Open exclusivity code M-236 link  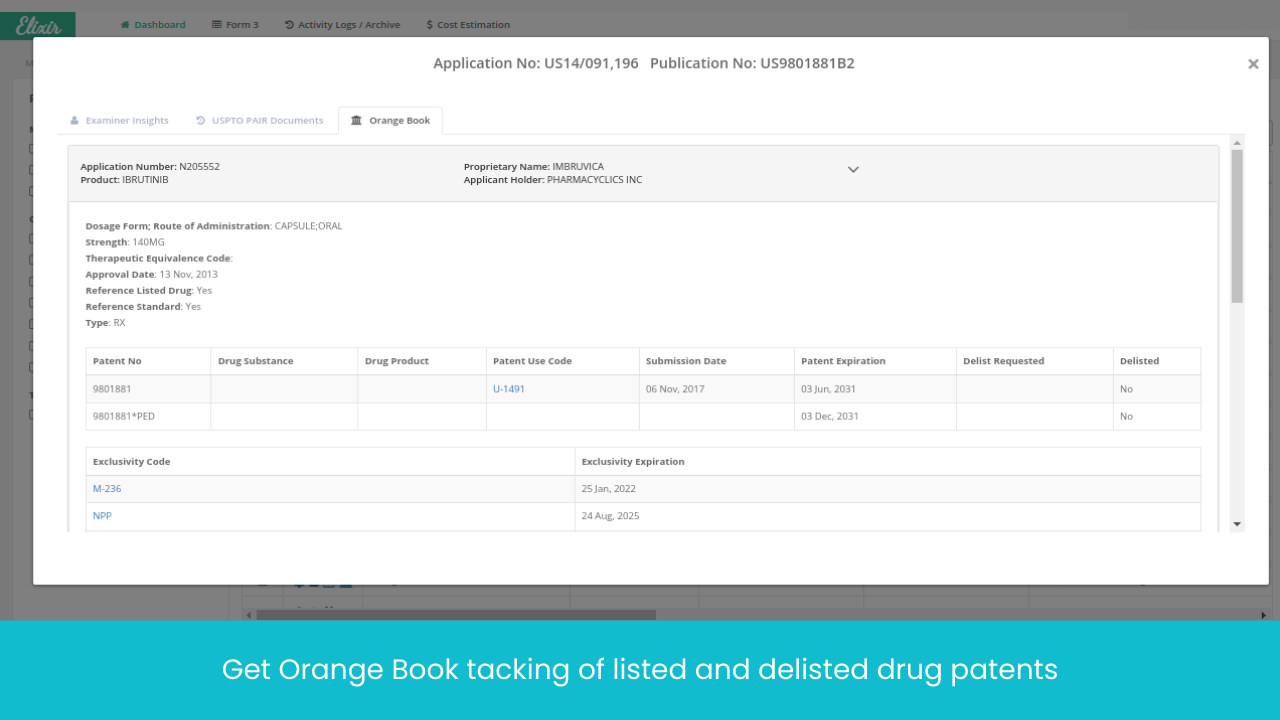pyautogui.click(x=107, y=489)
